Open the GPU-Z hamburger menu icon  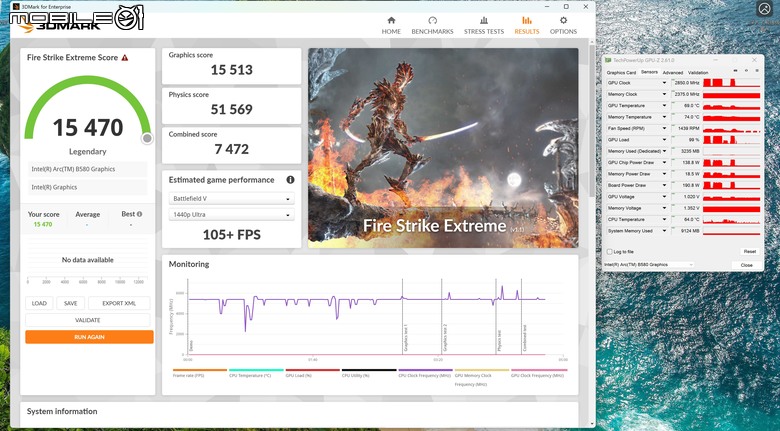757,71
